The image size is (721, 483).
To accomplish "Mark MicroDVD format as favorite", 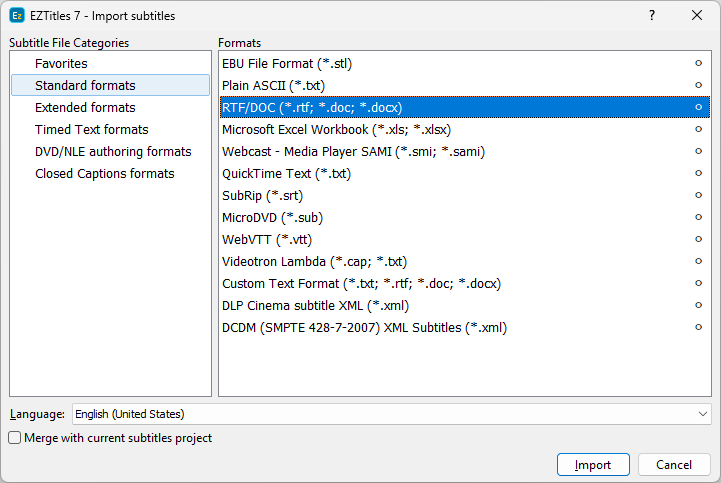I will [698, 217].
